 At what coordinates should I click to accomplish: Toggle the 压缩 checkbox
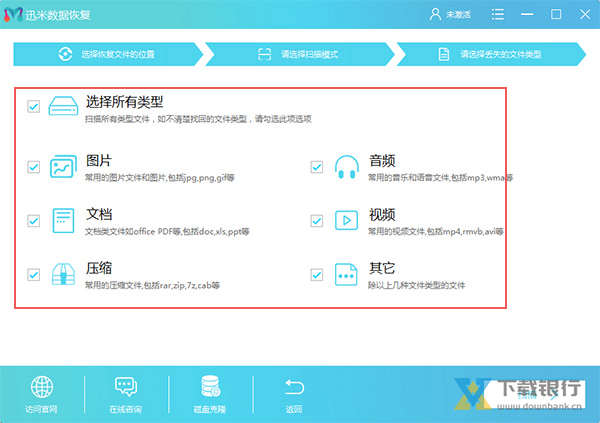[34, 274]
